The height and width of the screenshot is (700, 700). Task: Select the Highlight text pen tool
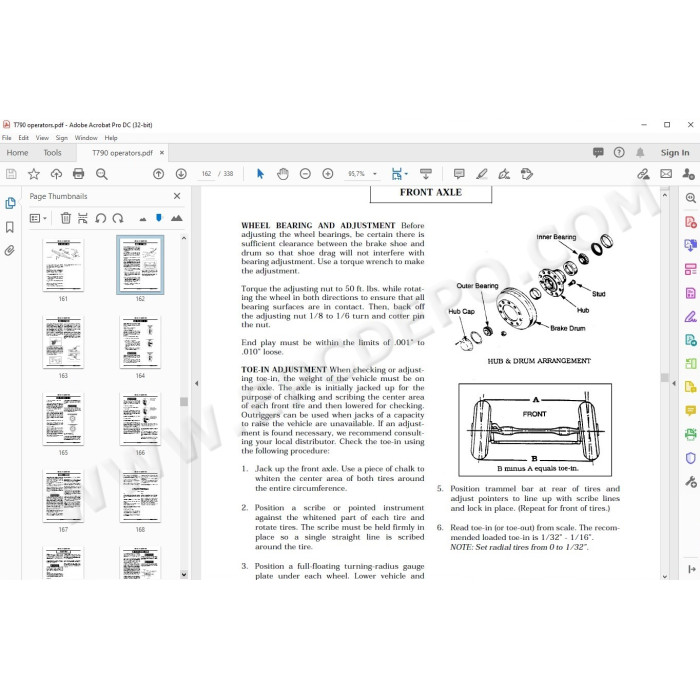pyautogui.click(x=482, y=174)
